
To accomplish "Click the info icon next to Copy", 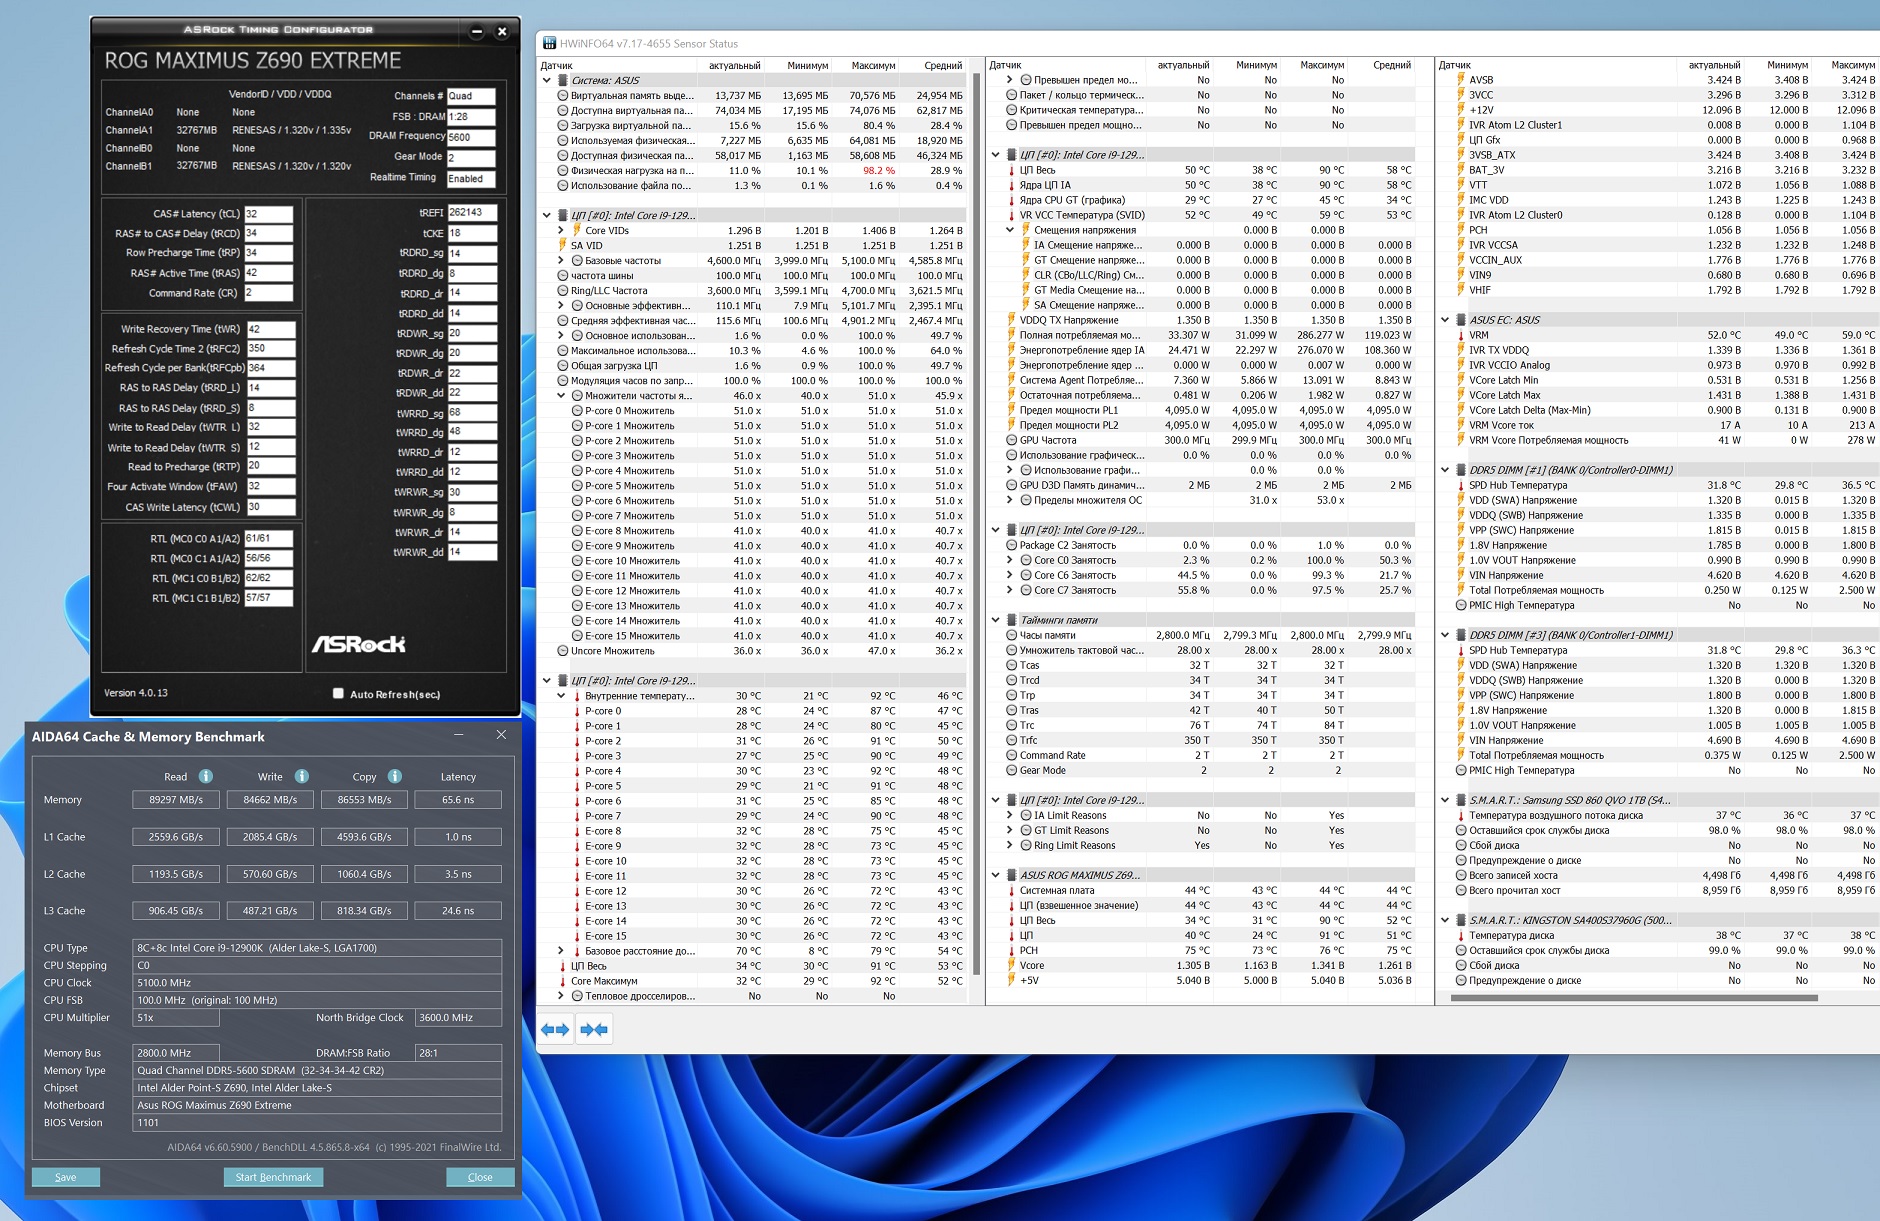I will [394, 776].
